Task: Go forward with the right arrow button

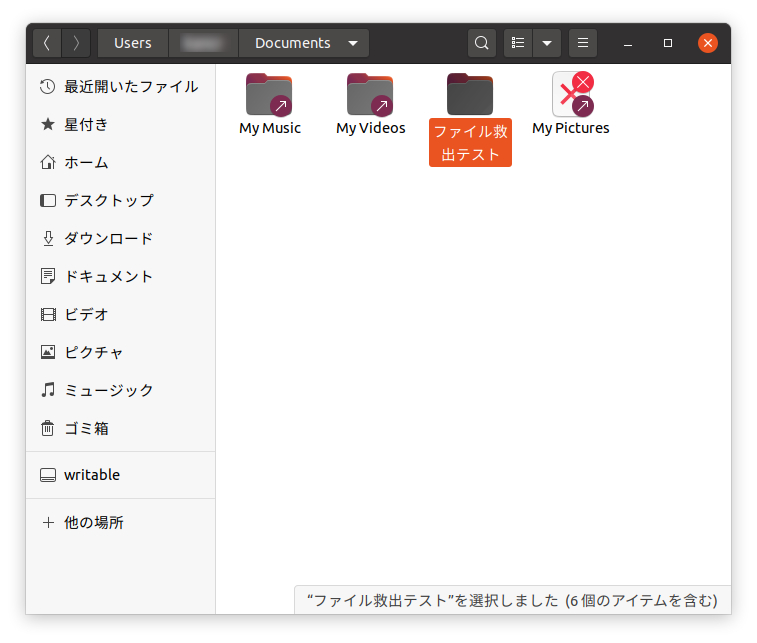Action: click(x=76, y=43)
